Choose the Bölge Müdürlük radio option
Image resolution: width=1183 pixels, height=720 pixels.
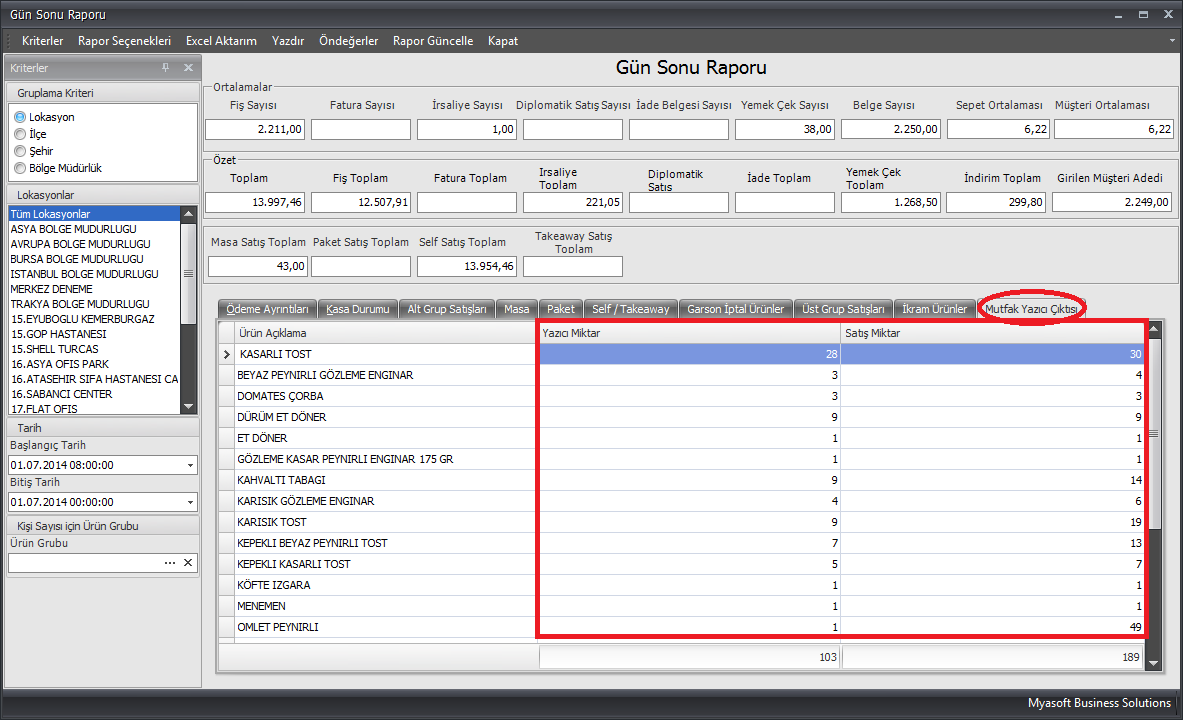pyautogui.click(x=20, y=168)
